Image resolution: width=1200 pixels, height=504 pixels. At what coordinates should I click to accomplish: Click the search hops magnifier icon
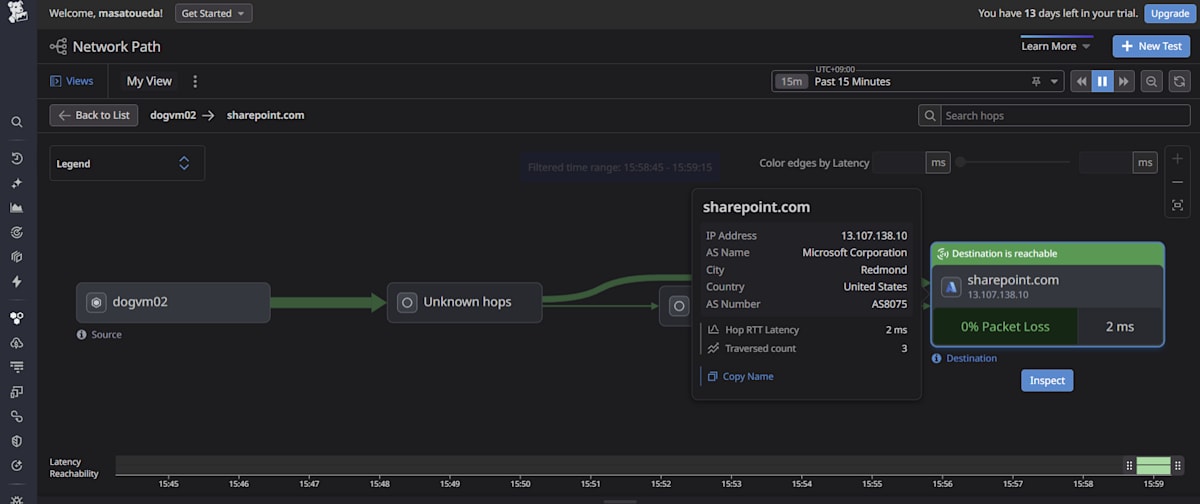[x=931, y=116]
